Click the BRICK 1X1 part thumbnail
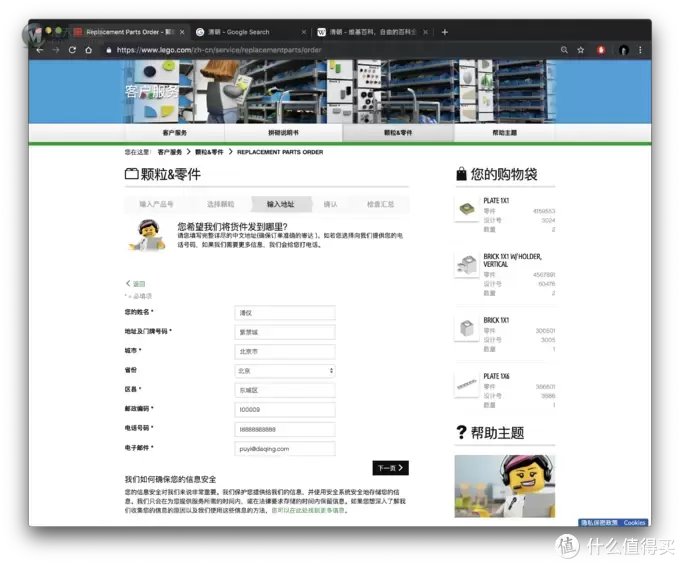Screen dimensions: 680x564 point(467,329)
